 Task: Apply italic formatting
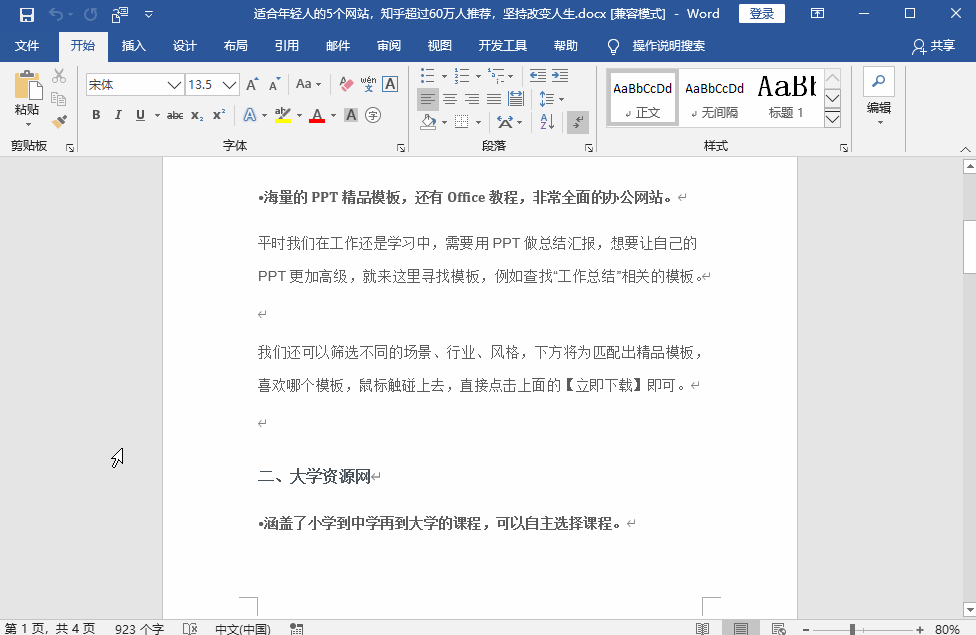pyautogui.click(x=118, y=114)
